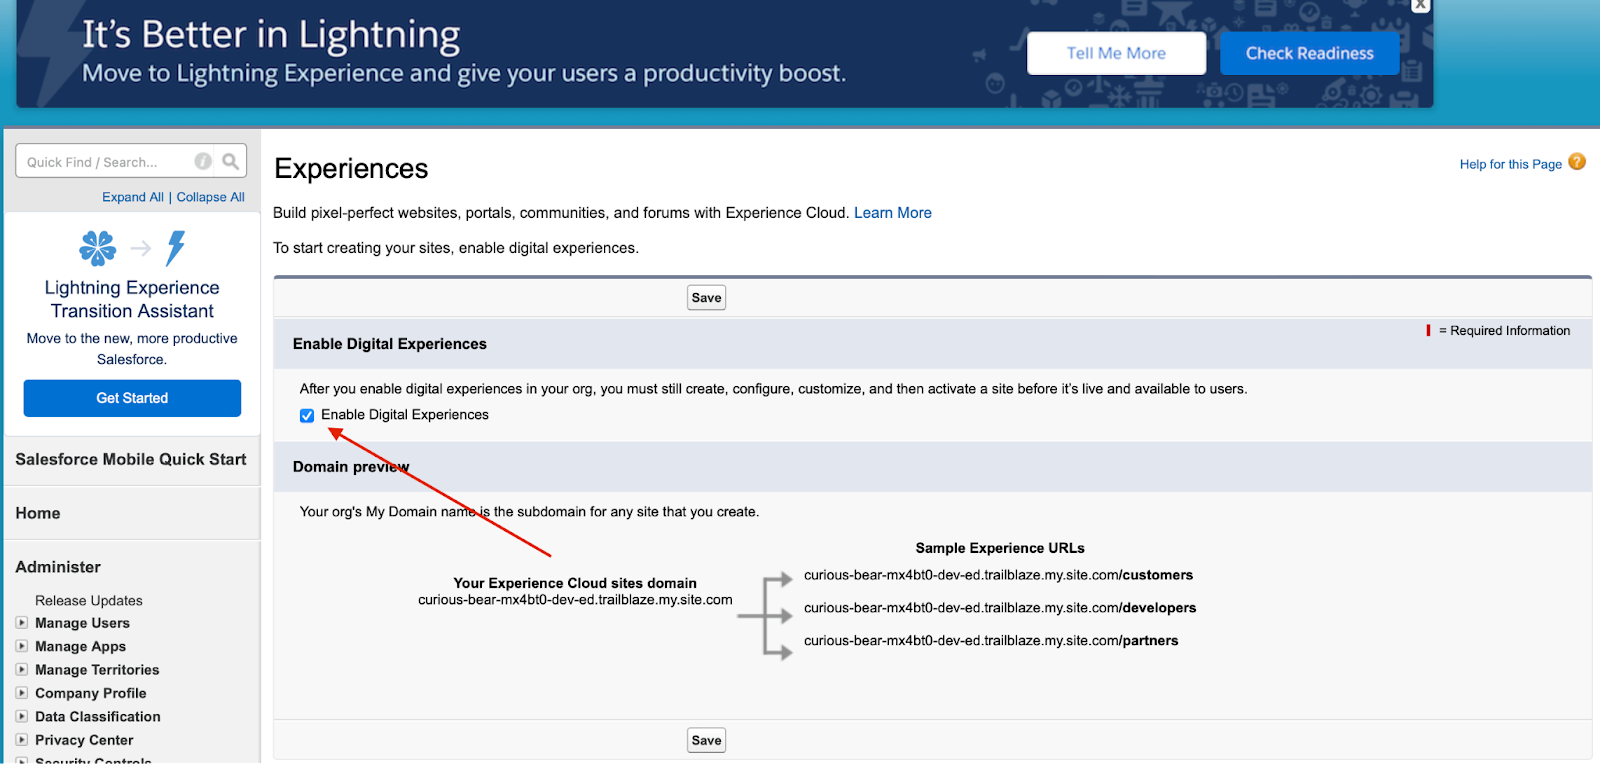This screenshot has width=1600, height=764.
Task: Expand the Data Classification node
Action: [22, 716]
